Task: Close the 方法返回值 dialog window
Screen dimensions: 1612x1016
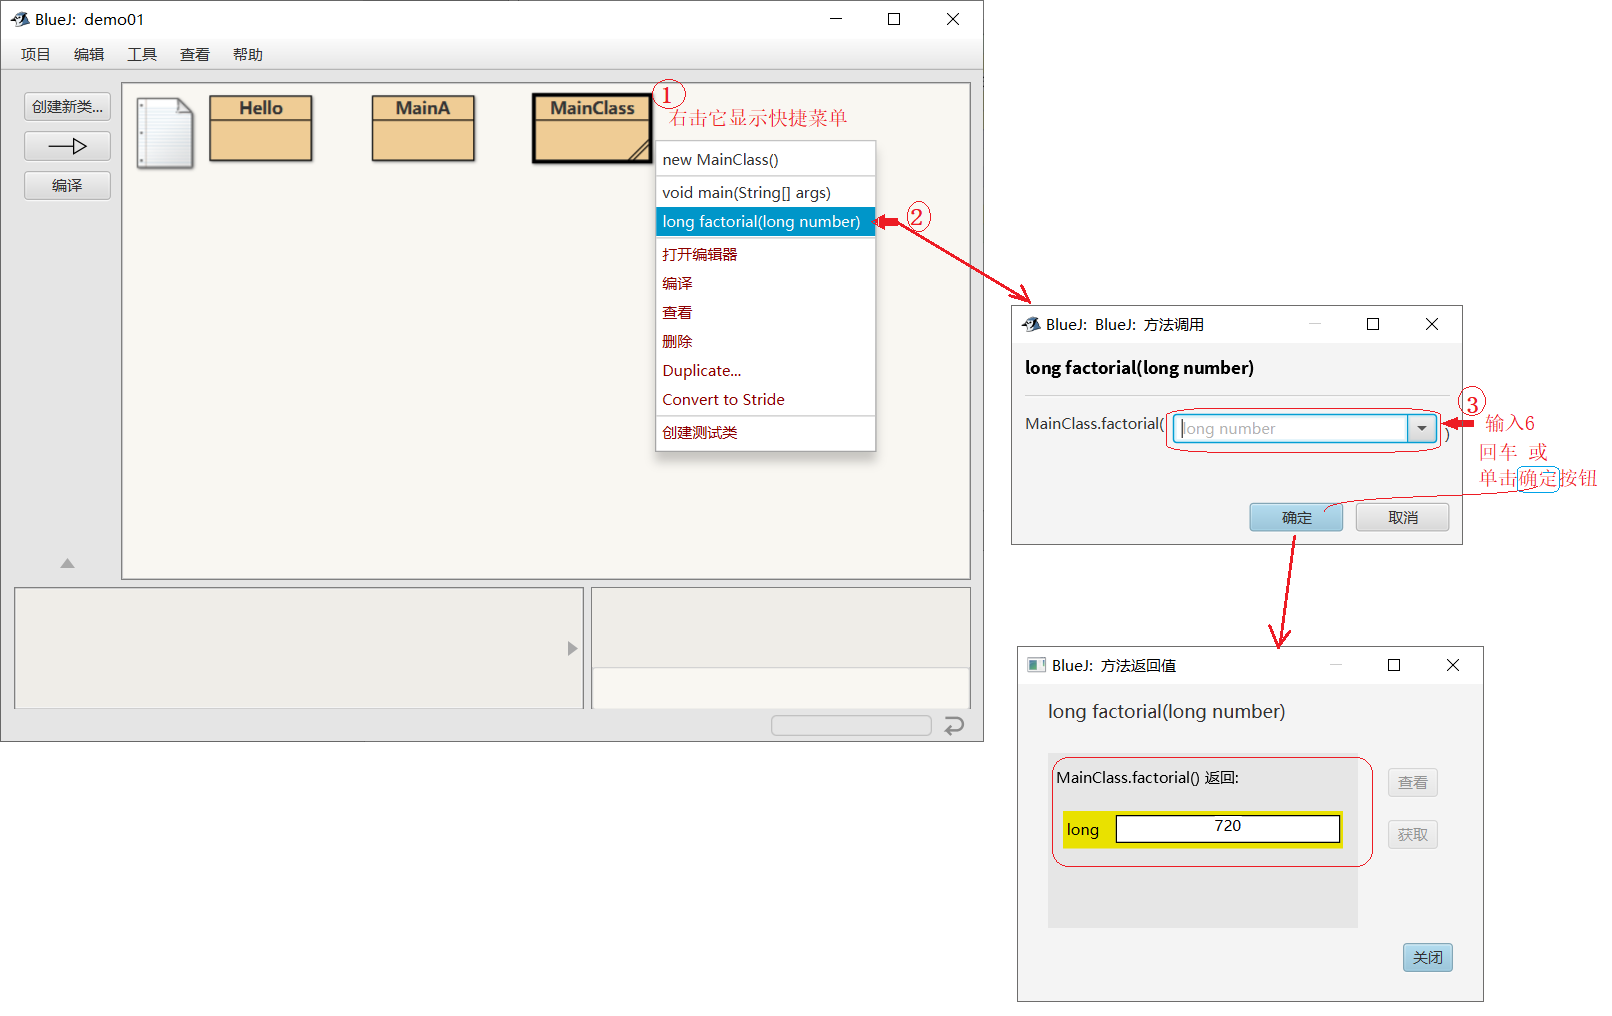Action: point(1453,665)
